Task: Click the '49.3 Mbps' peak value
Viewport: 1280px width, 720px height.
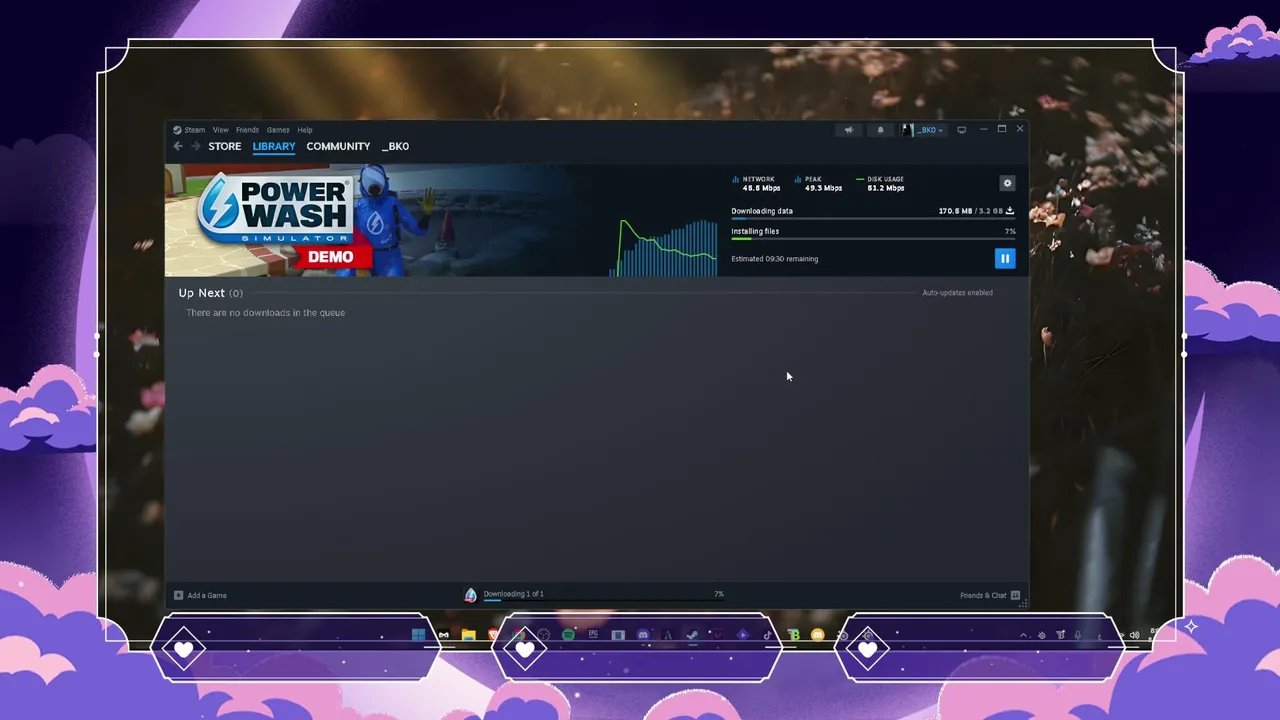Action: (823, 188)
